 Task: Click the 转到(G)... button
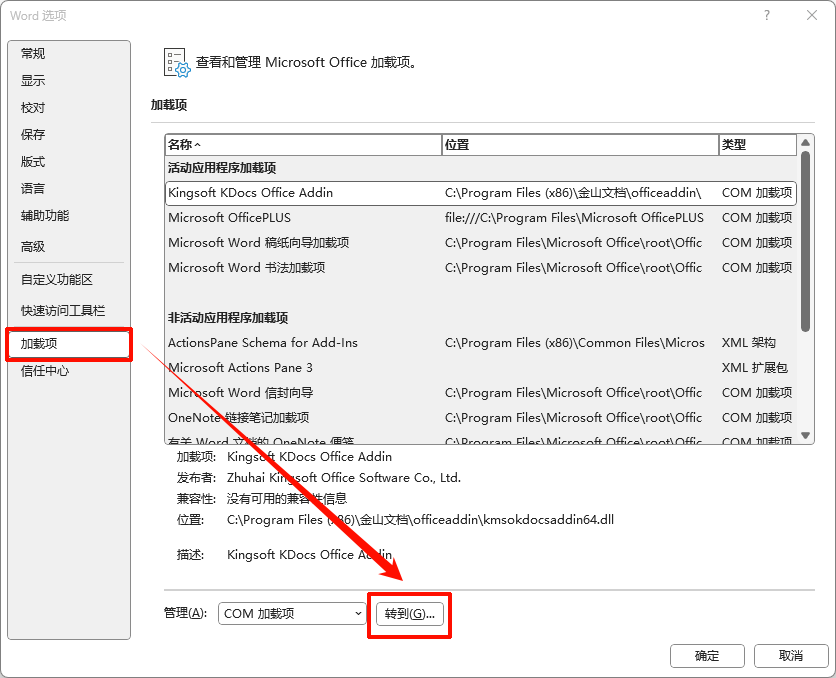[x=410, y=614]
